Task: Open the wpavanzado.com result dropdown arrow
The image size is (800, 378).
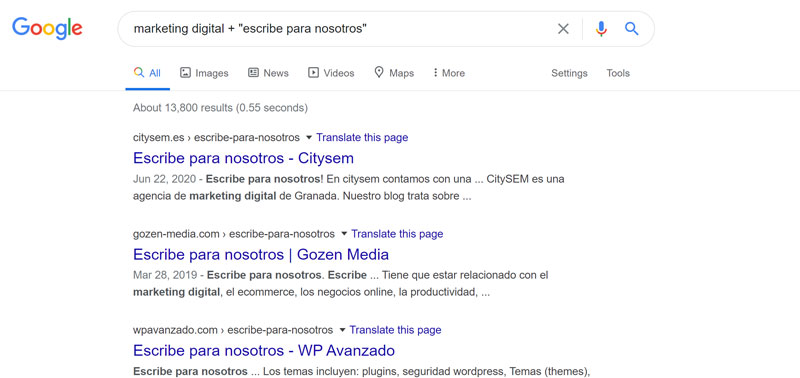Action: pyautogui.click(x=342, y=330)
